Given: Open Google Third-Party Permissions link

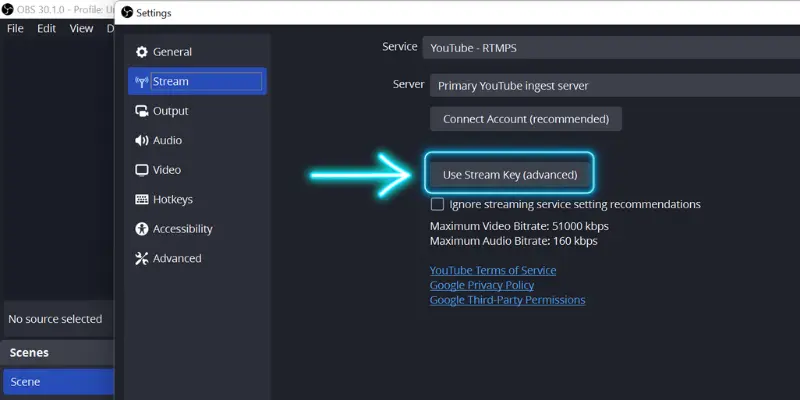Looking at the screenshot, I should coord(507,300).
